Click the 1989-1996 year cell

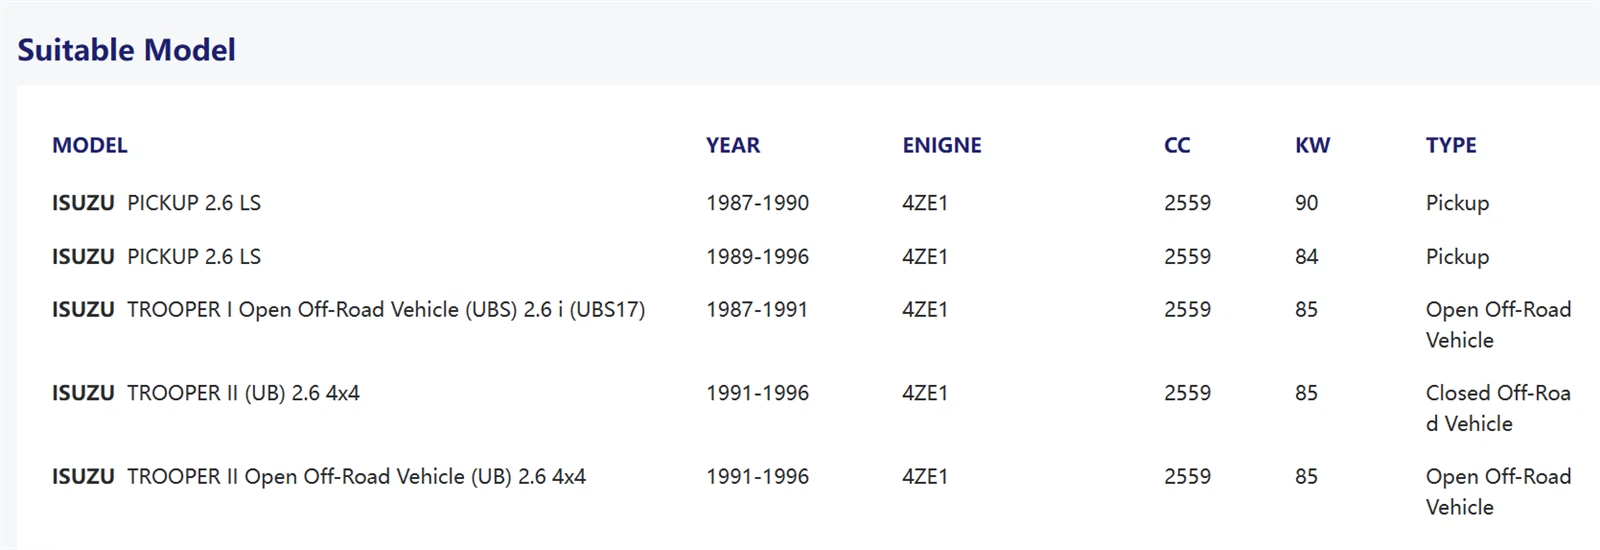tap(757, 257)
